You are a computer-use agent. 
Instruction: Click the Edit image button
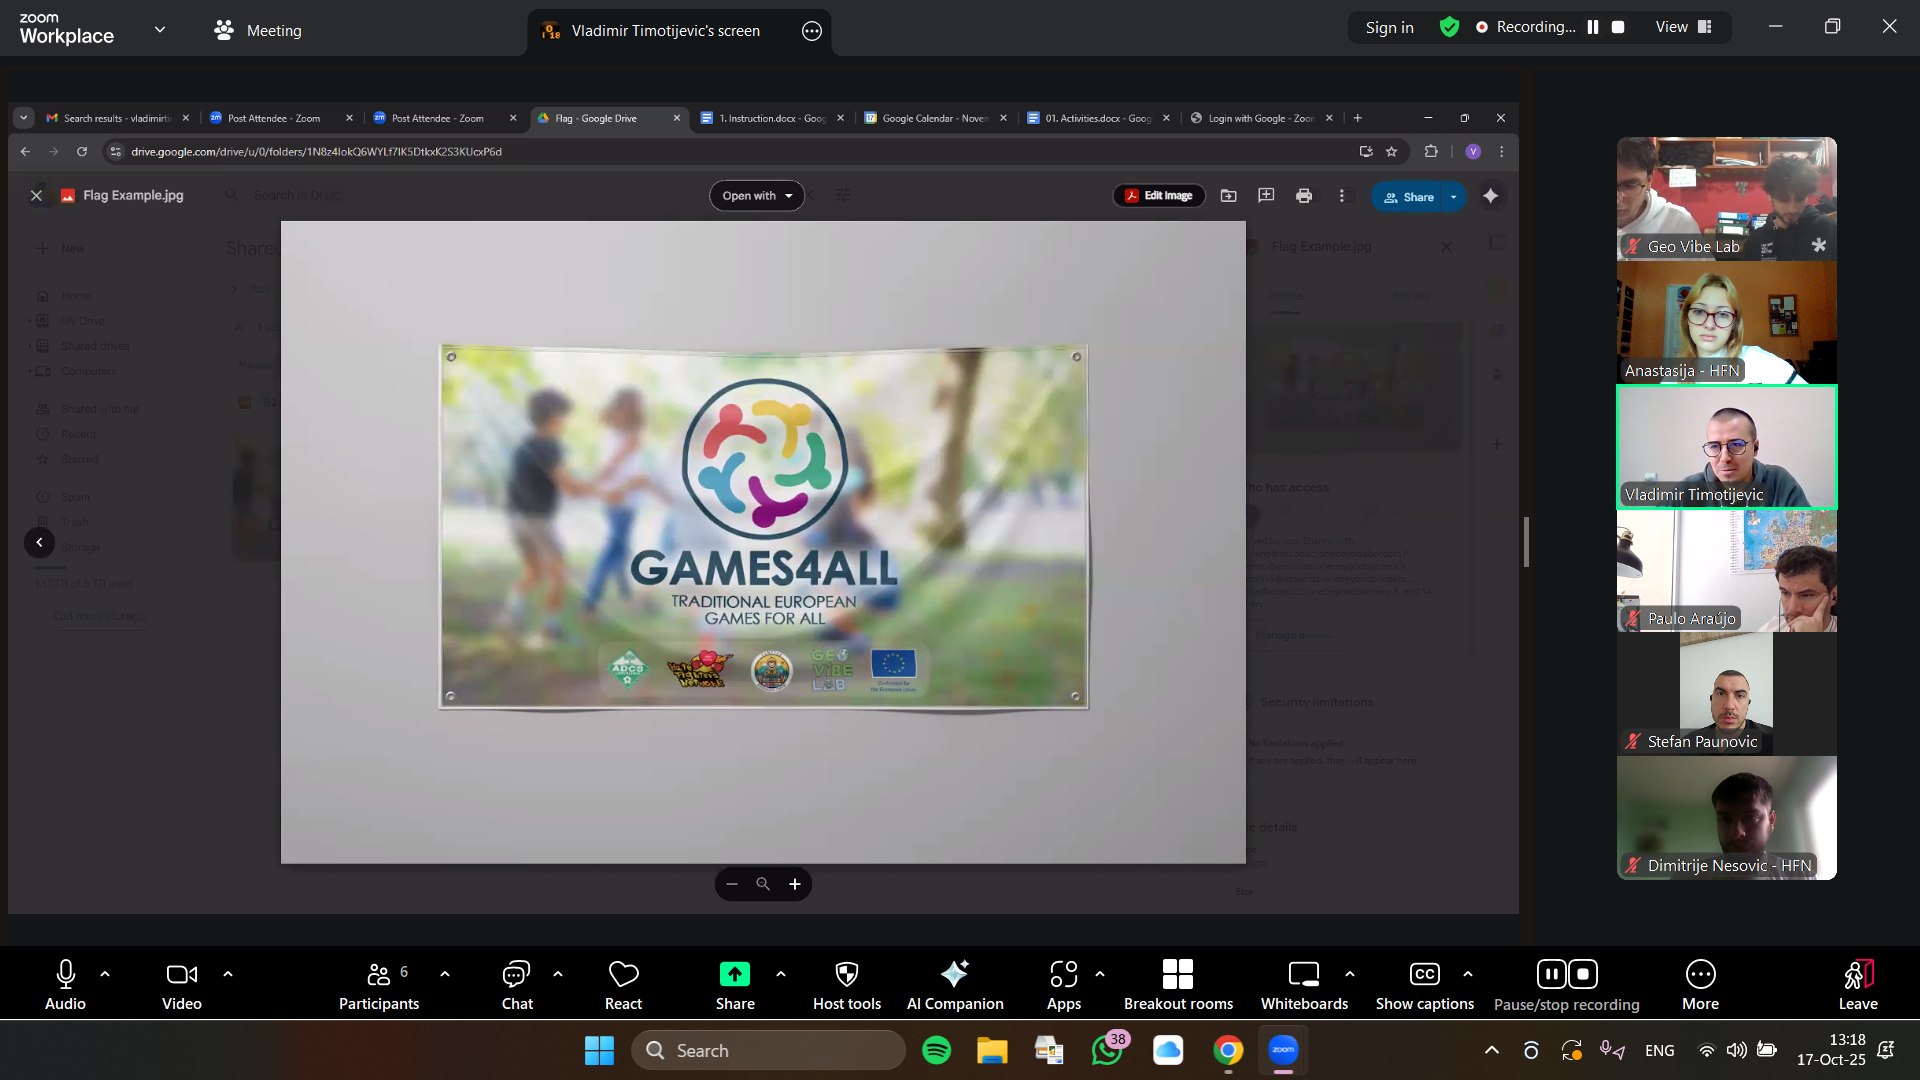coord(1159,196)
